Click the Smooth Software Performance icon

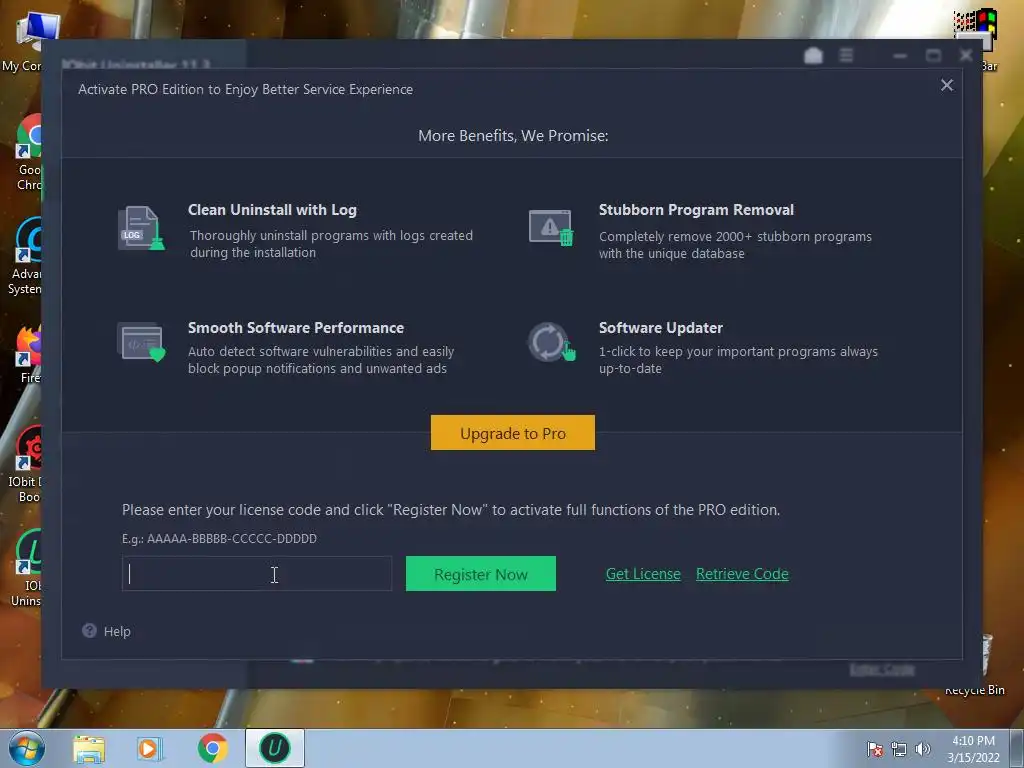tap(141, 342)
